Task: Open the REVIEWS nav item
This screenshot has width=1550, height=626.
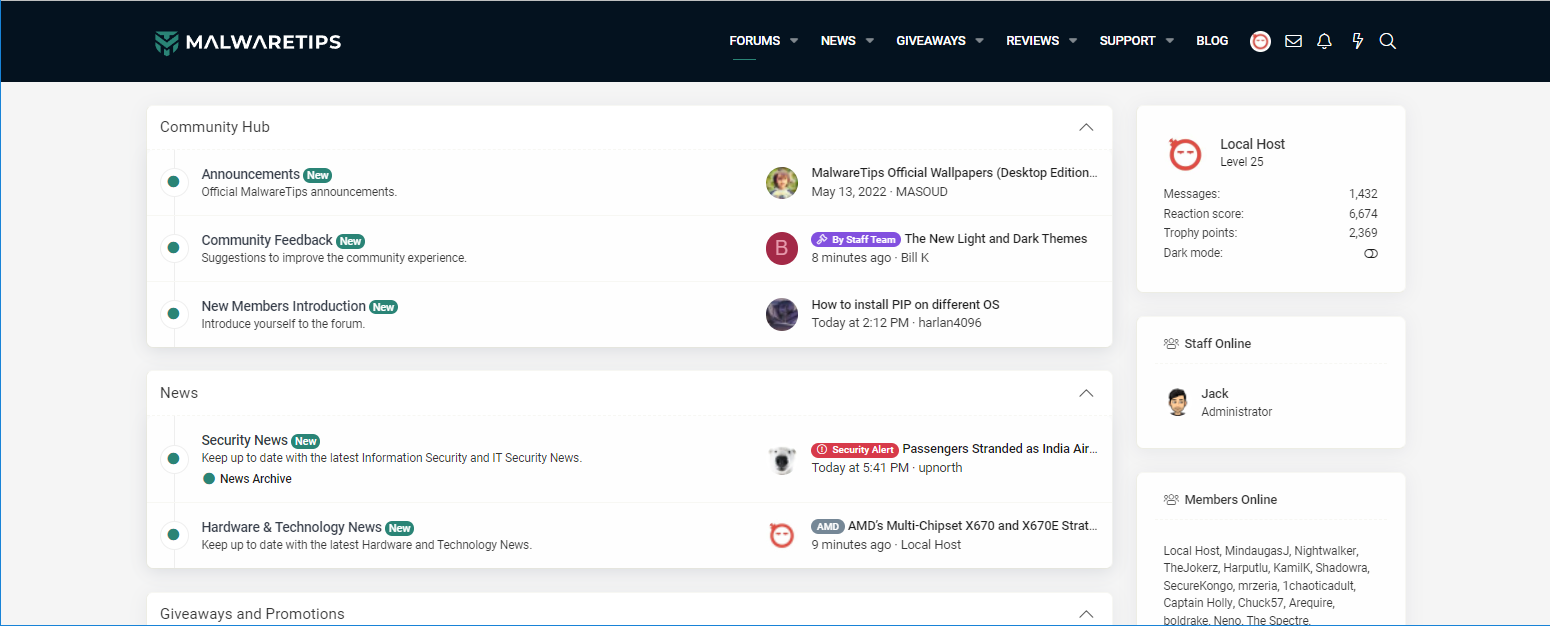Action: click(x=1033, y=41)
